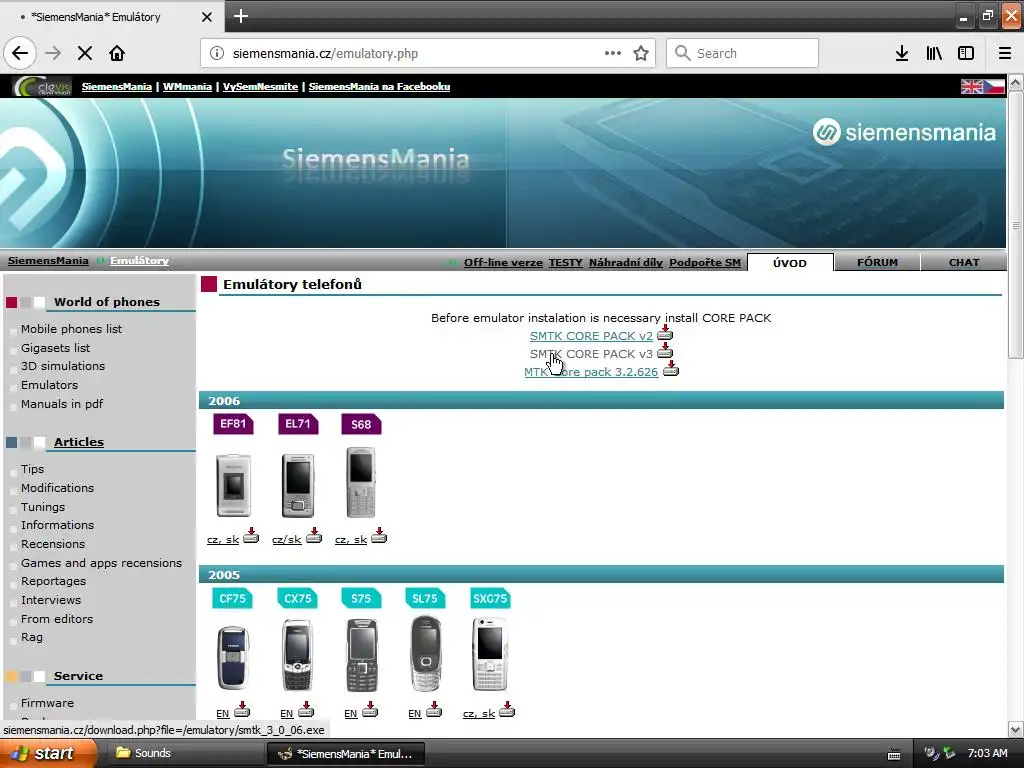Click the Emulátory breadcrumb link
The image size is (1024, 768).
[x=139, y=261]
